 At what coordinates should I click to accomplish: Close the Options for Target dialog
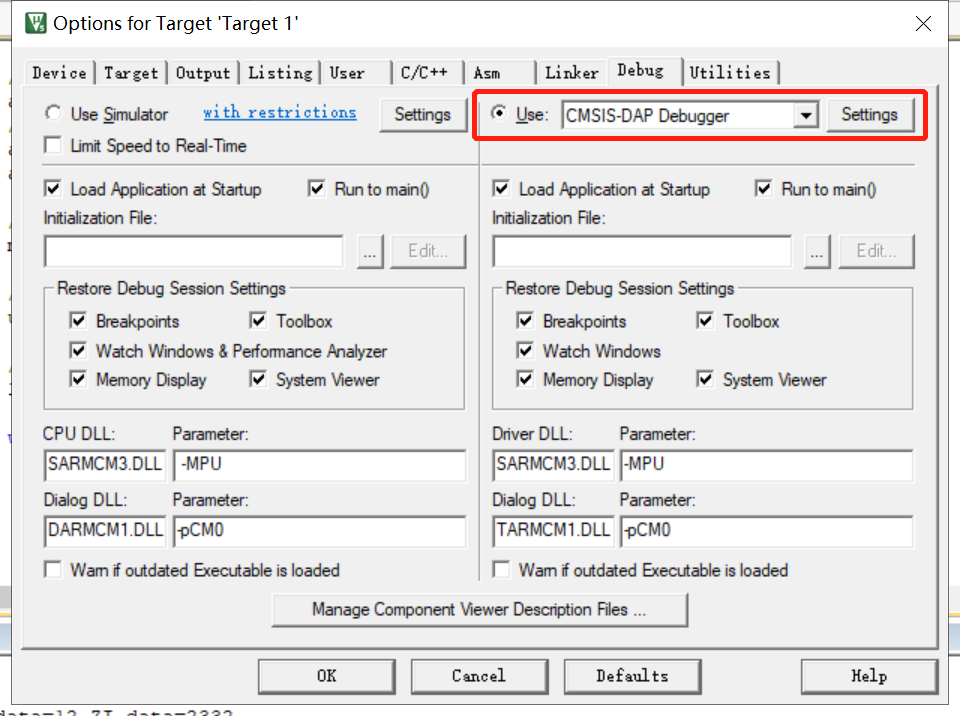tap(923, 23)
